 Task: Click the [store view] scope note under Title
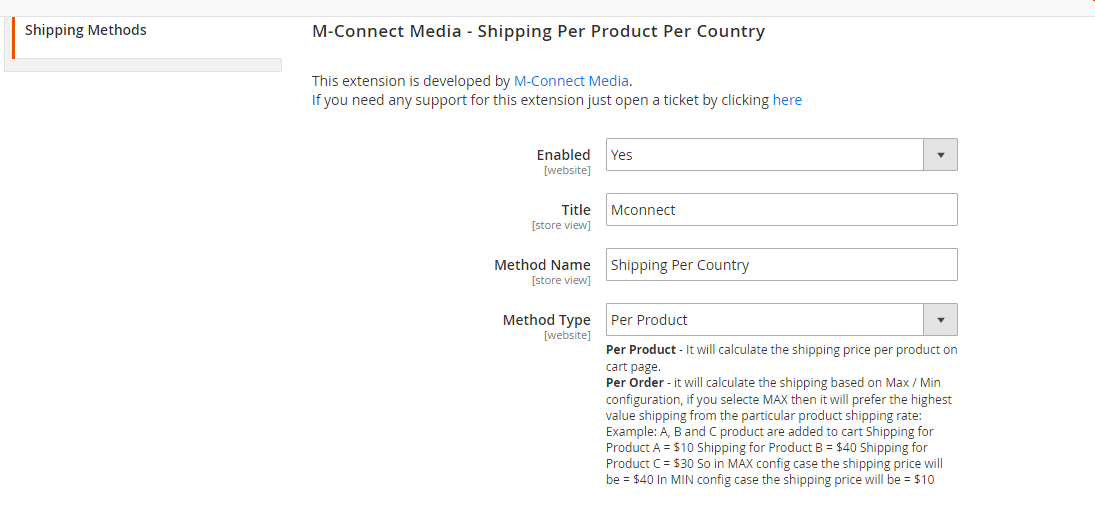(561, 226)
